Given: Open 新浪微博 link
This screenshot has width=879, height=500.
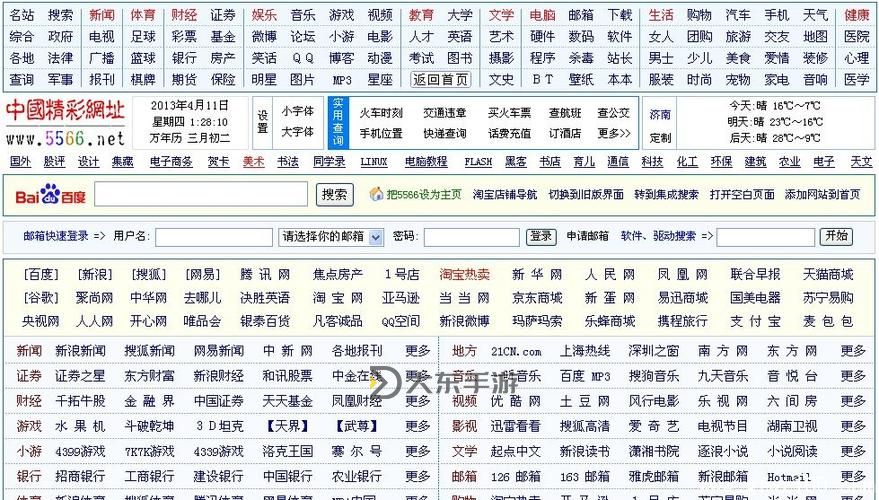Looking at the screenshot, I should pyautogui.click(x=464, y=321).
